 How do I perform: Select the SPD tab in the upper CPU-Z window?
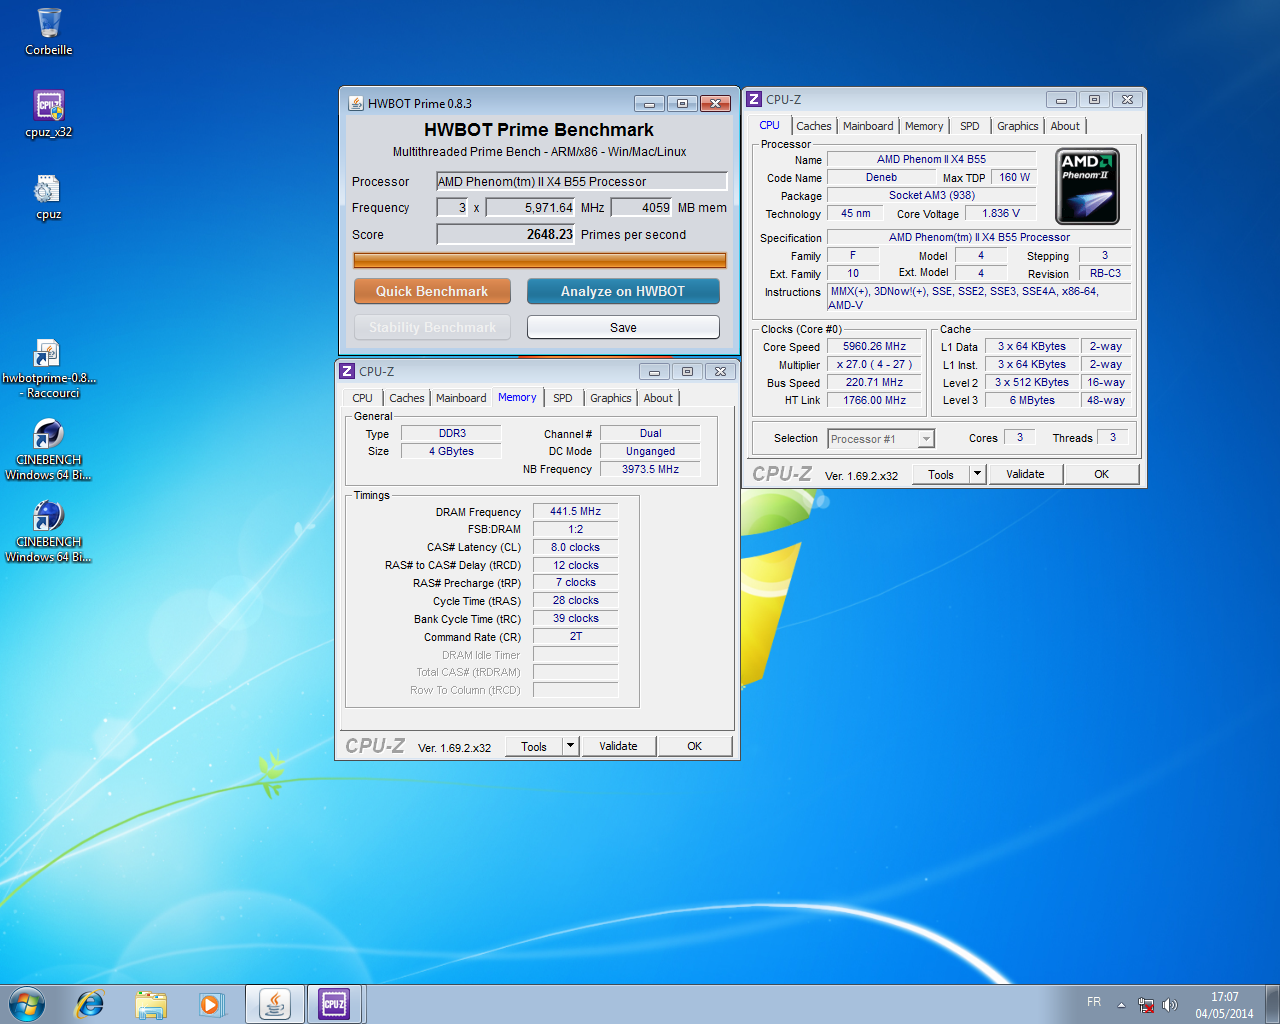[969, 126]
